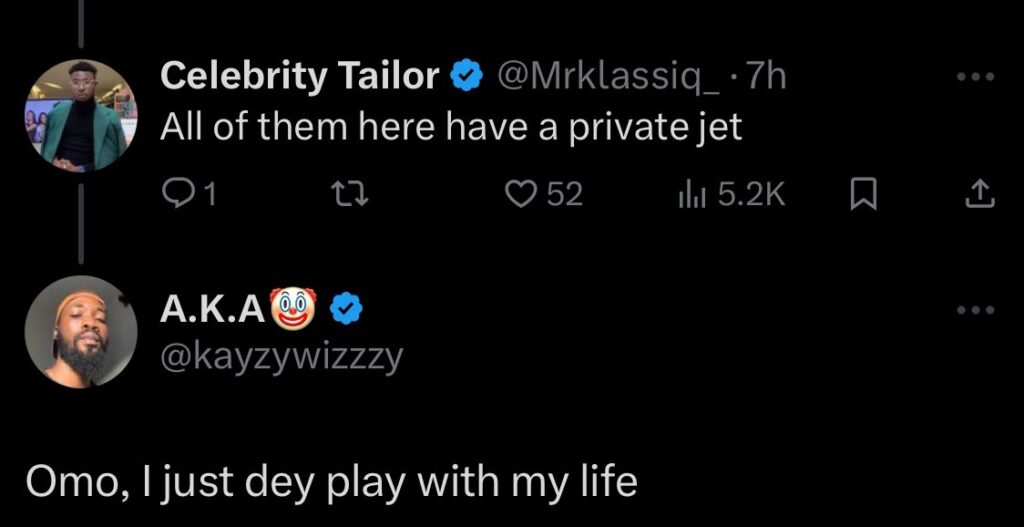Screen dimensions: 1024x527
Task: Open more options on A.K.A's tweet
Action: coord(975,310)
